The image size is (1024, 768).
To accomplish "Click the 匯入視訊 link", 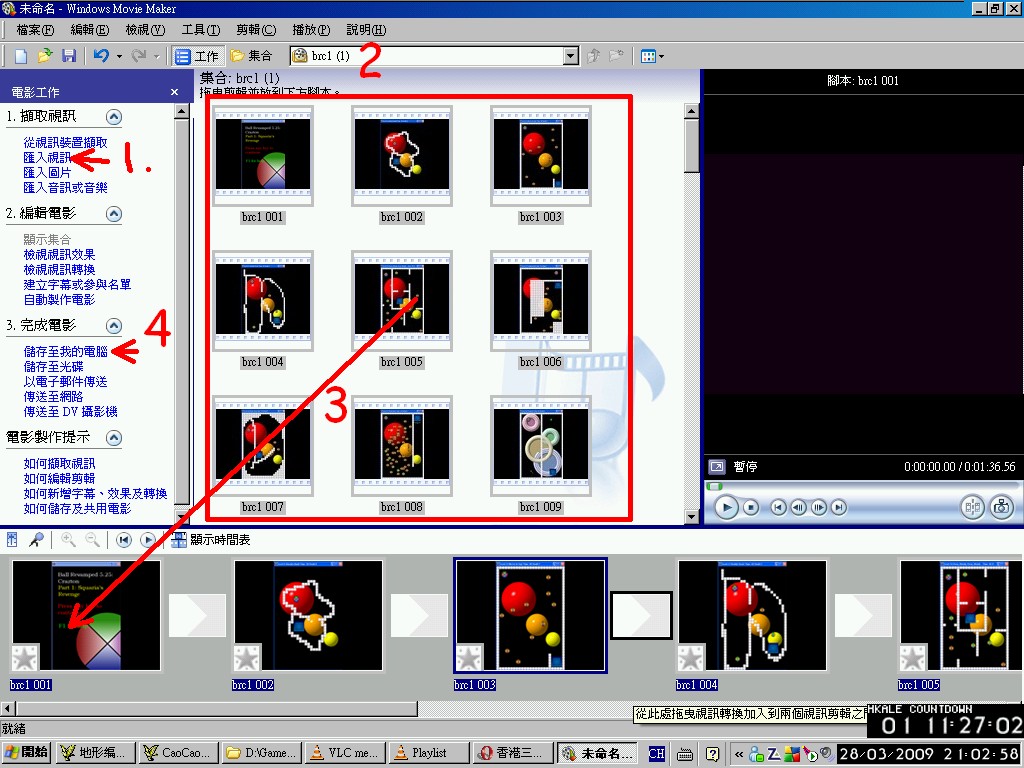I will click(x=47, y=158).
